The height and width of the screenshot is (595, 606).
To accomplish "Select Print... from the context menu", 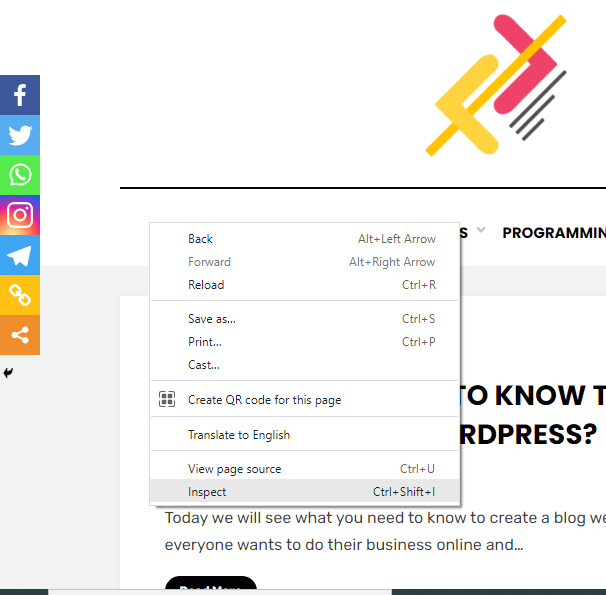I will 305,342.
